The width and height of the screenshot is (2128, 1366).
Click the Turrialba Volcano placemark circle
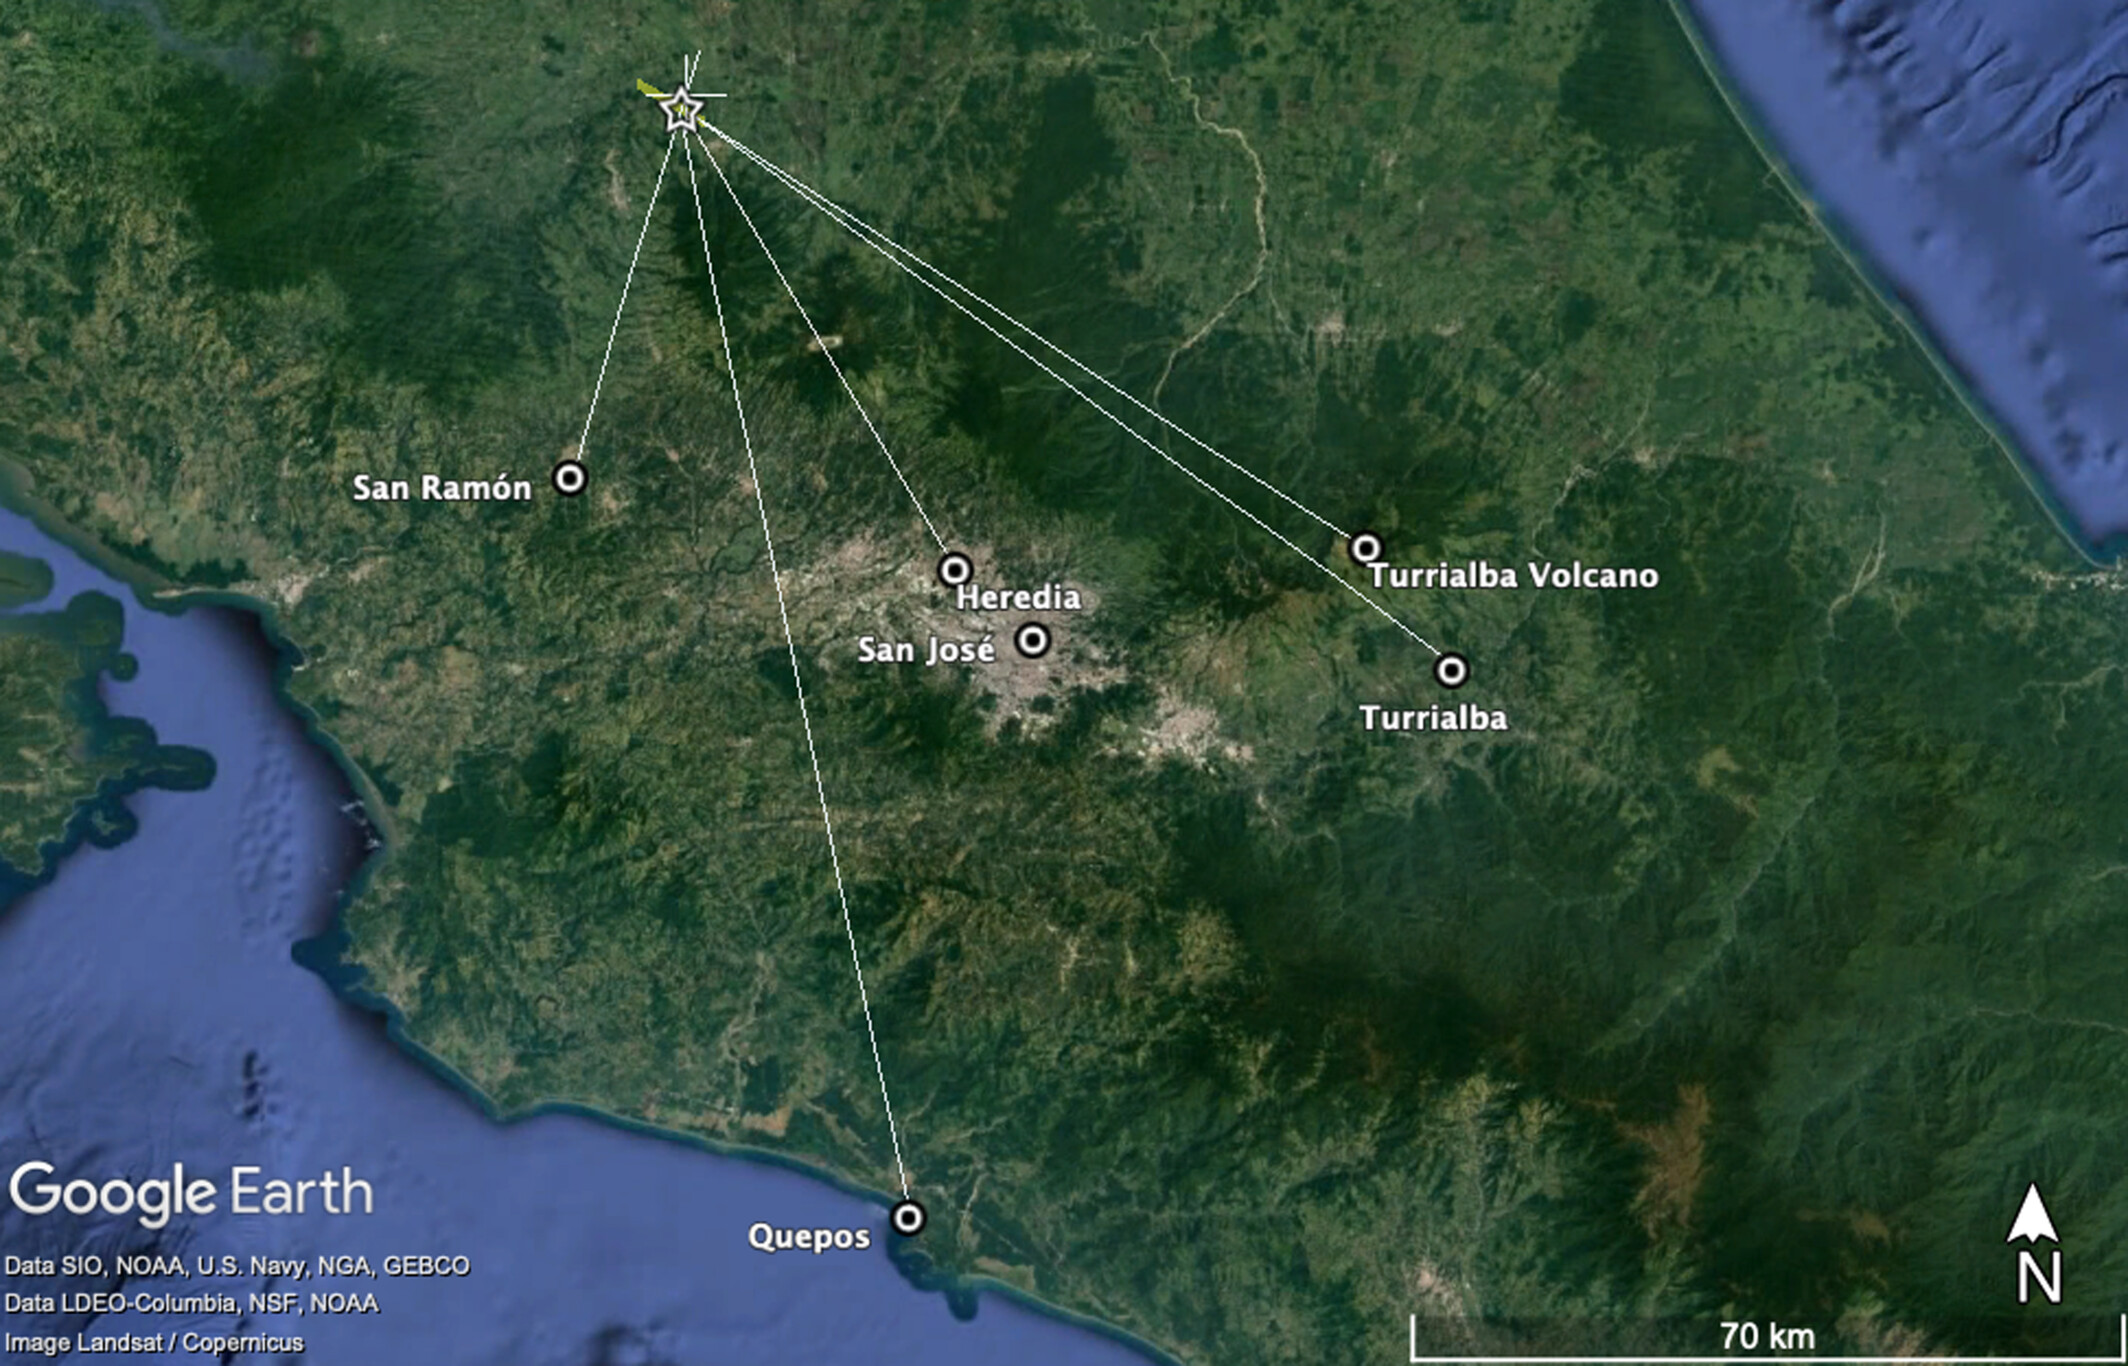[x=1365, y=548]
